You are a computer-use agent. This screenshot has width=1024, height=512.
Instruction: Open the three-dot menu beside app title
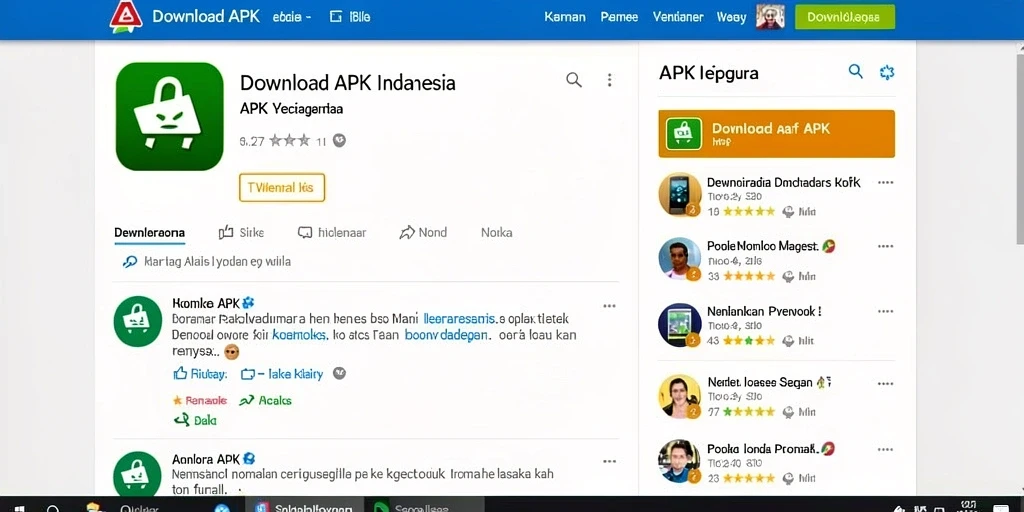click(x=609, y=80)
